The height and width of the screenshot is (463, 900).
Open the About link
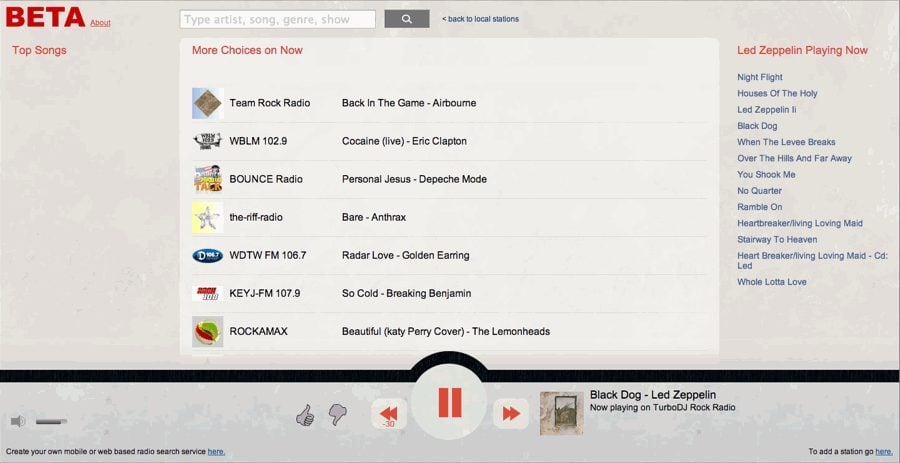(100, 23)
